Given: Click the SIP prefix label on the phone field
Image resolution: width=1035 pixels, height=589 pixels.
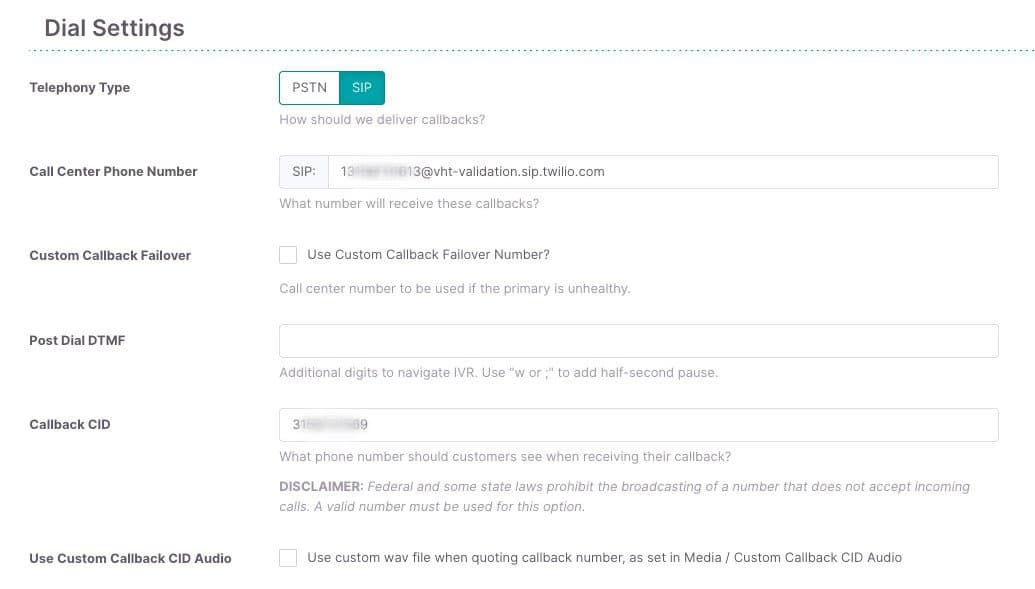Looking at the screenshot, I should (x=302, y=171).
